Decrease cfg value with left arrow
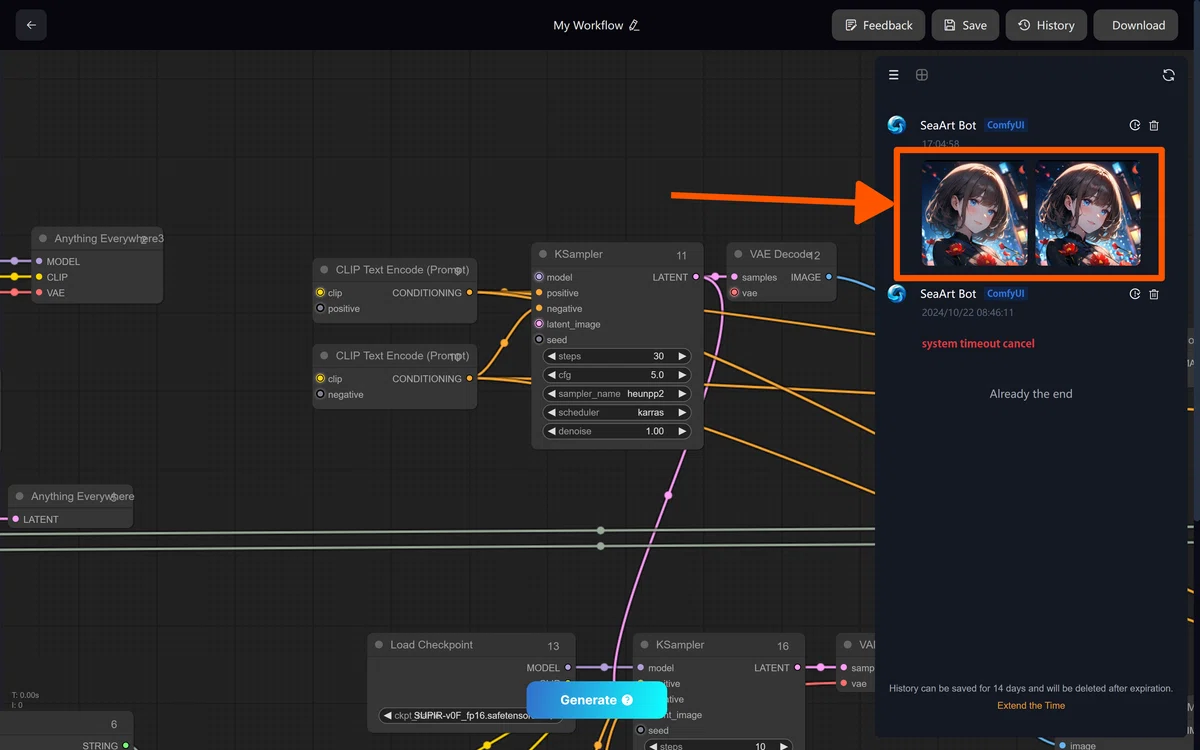 click(551, 375)
